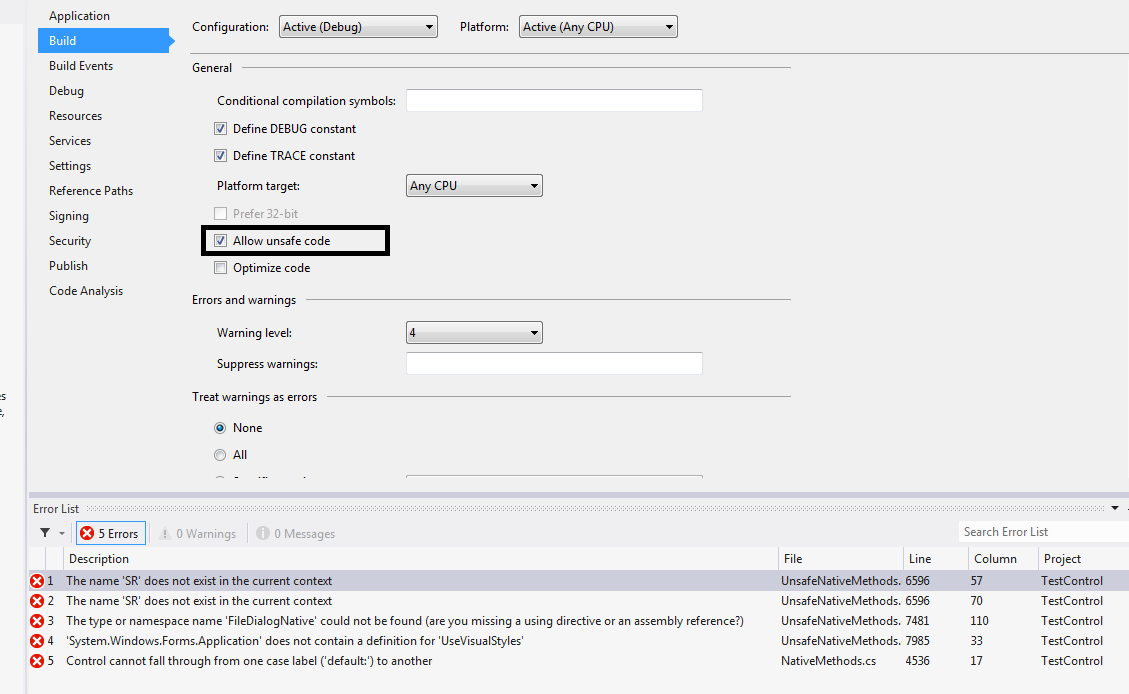Screen dimensions: 1129x694
Task: Open the Resources tab
Action: point(75,116)
